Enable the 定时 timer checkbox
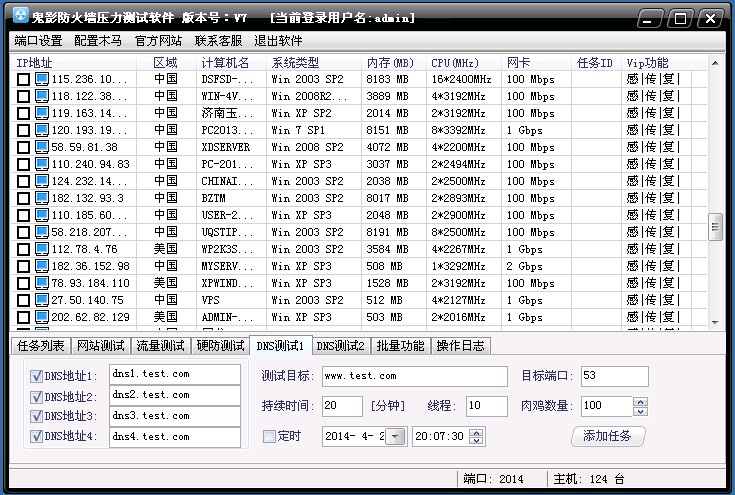The image size is (735, 495). click(x=269, y=436)
